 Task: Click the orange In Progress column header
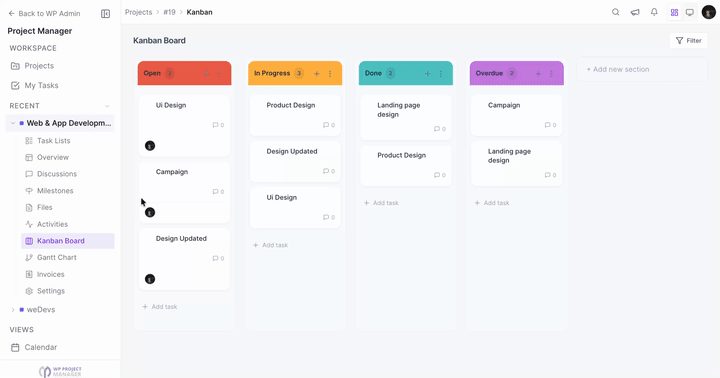point(295,73)
